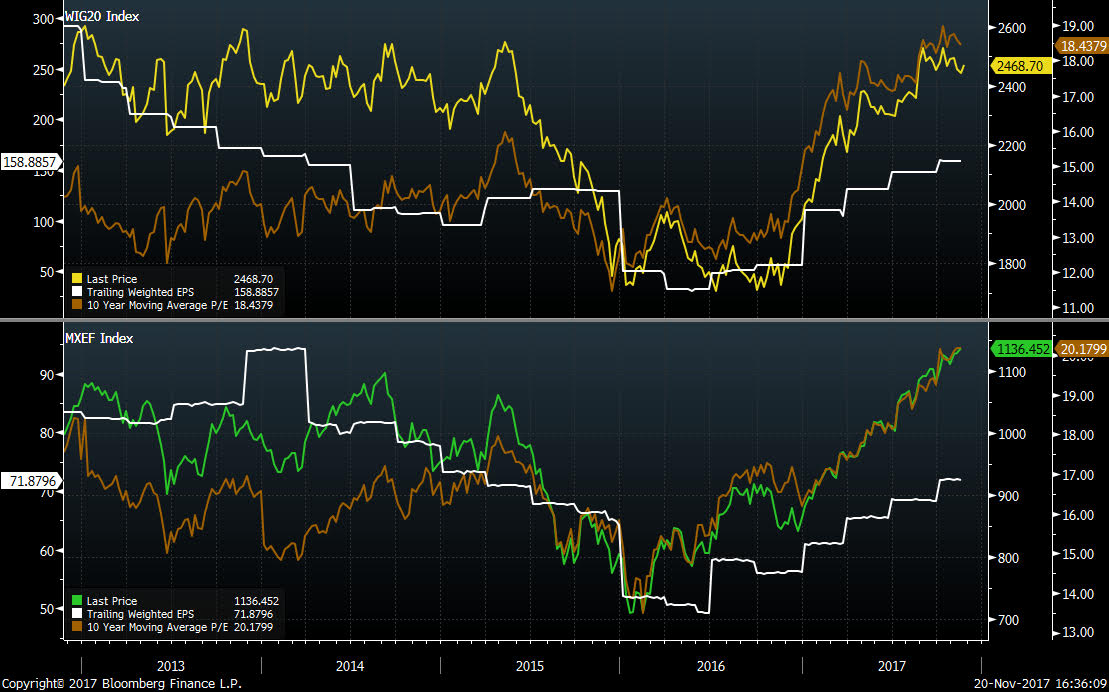1109x692 pixels.
Task: Click the white 71.8796 tag on left axis
Action: pos(31,481)
